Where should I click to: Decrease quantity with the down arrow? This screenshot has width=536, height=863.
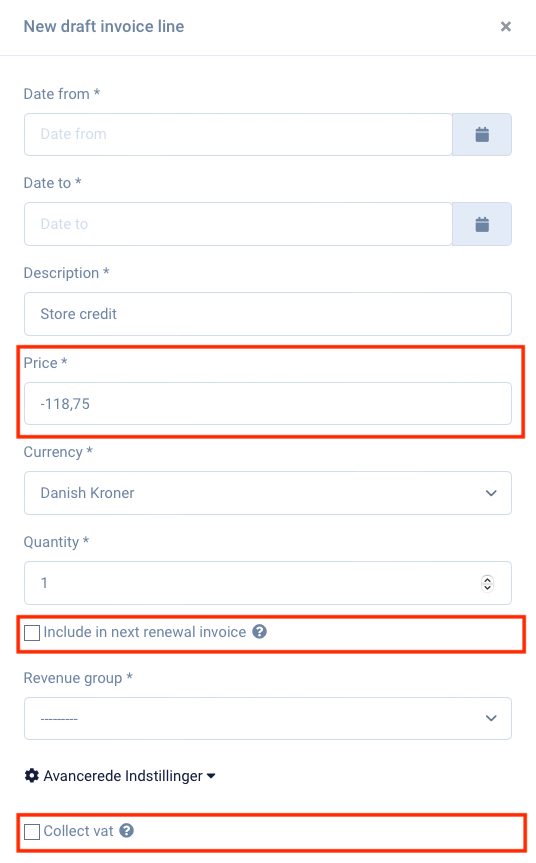tap(487, 587)
